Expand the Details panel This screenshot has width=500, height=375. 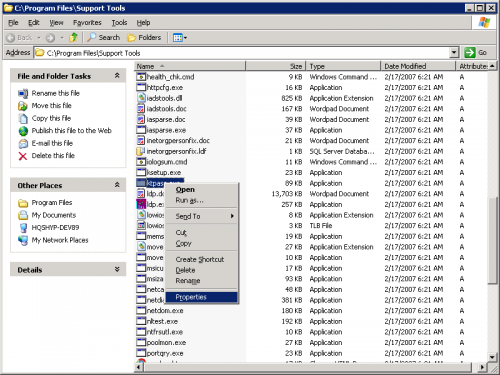pyautogui.click(x=117, y=269)
